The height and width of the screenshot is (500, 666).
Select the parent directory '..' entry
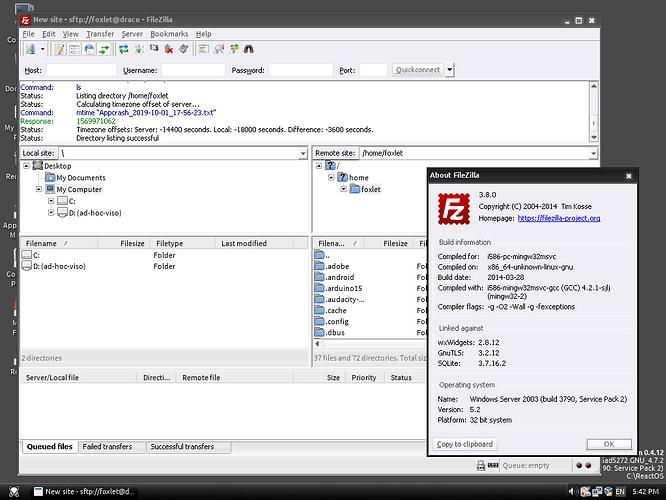(x=322, y=255)
